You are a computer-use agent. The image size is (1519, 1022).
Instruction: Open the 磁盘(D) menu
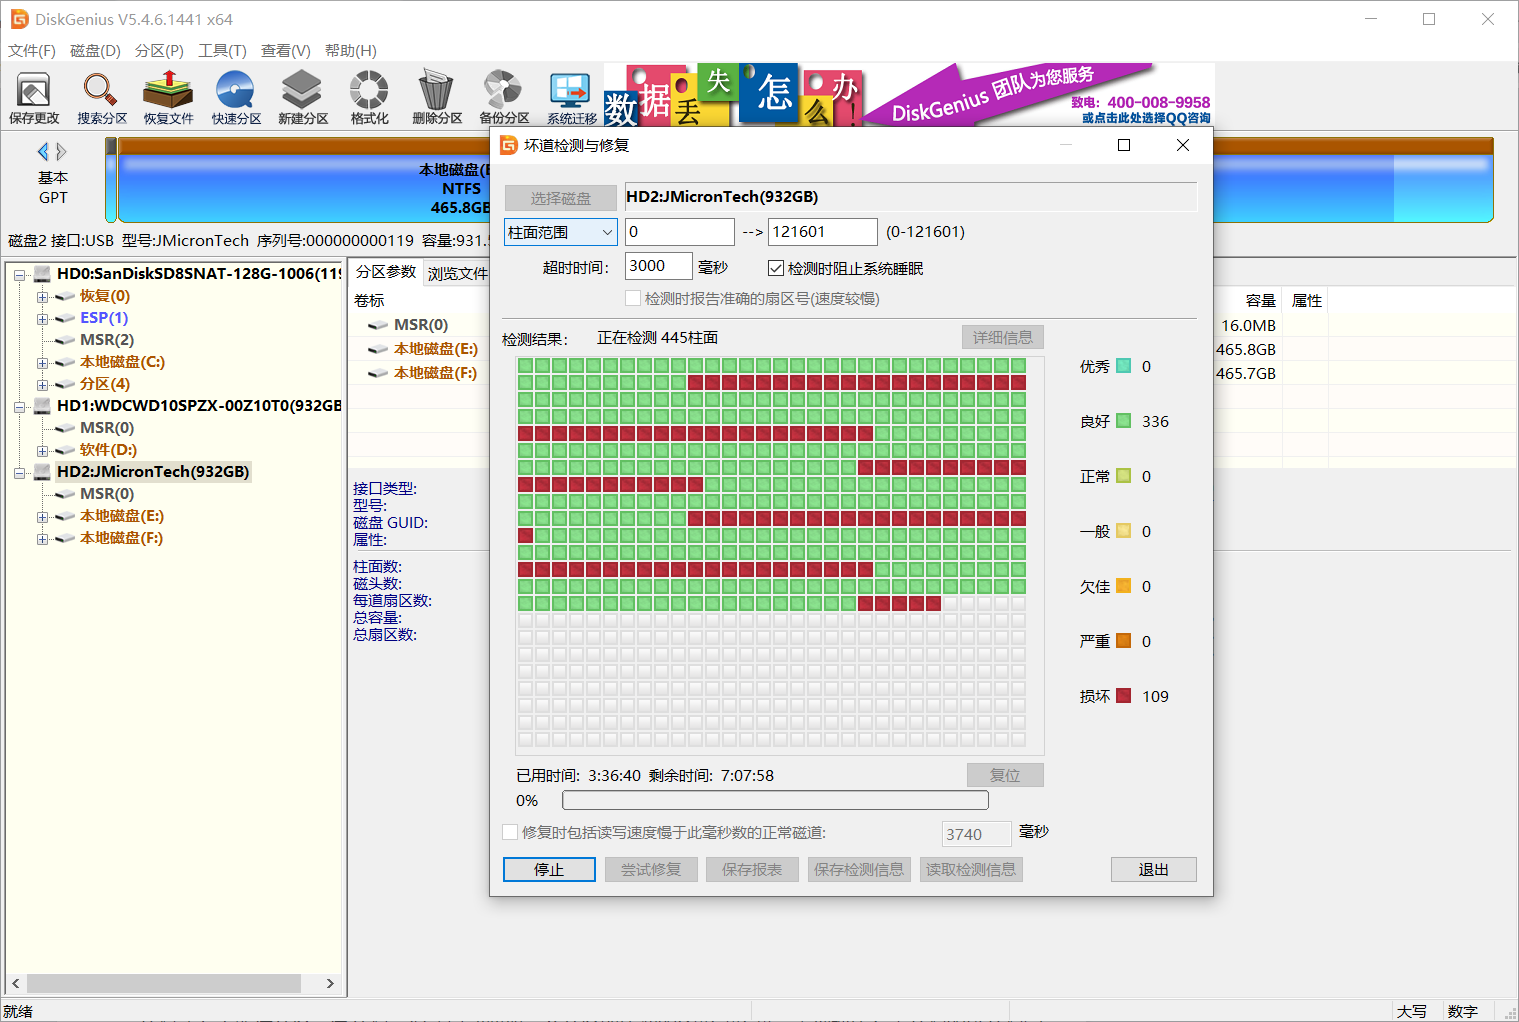pos(95,50)
